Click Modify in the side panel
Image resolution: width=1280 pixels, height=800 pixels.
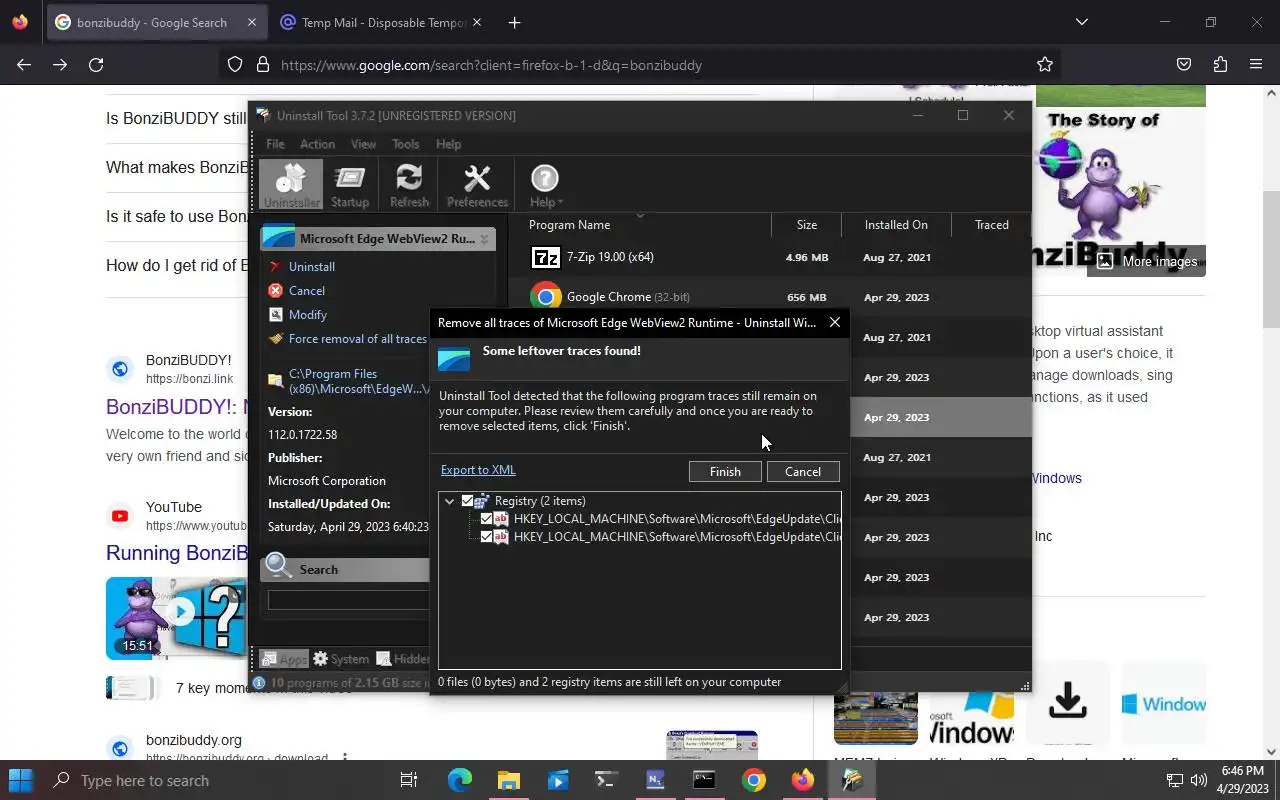coord(307,315)
